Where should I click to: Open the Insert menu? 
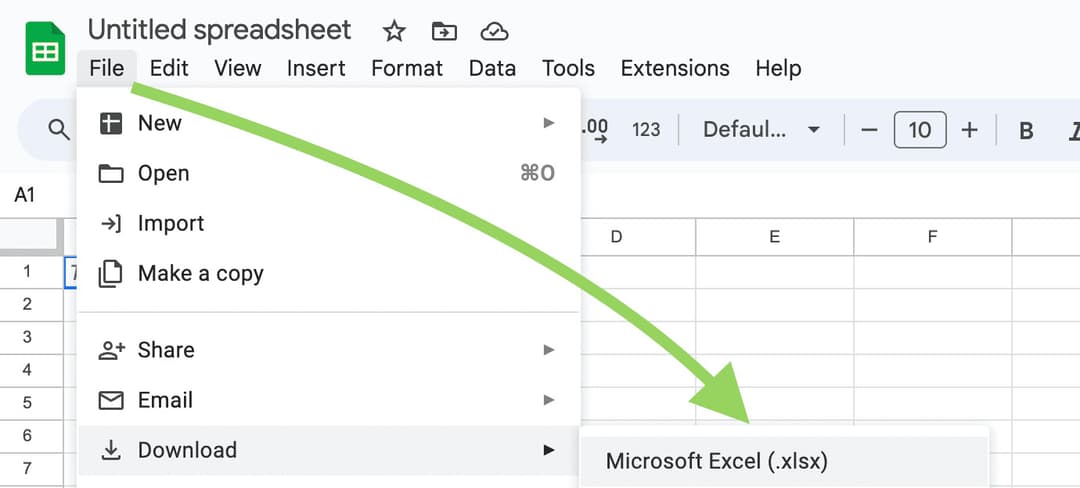point(316,68)
